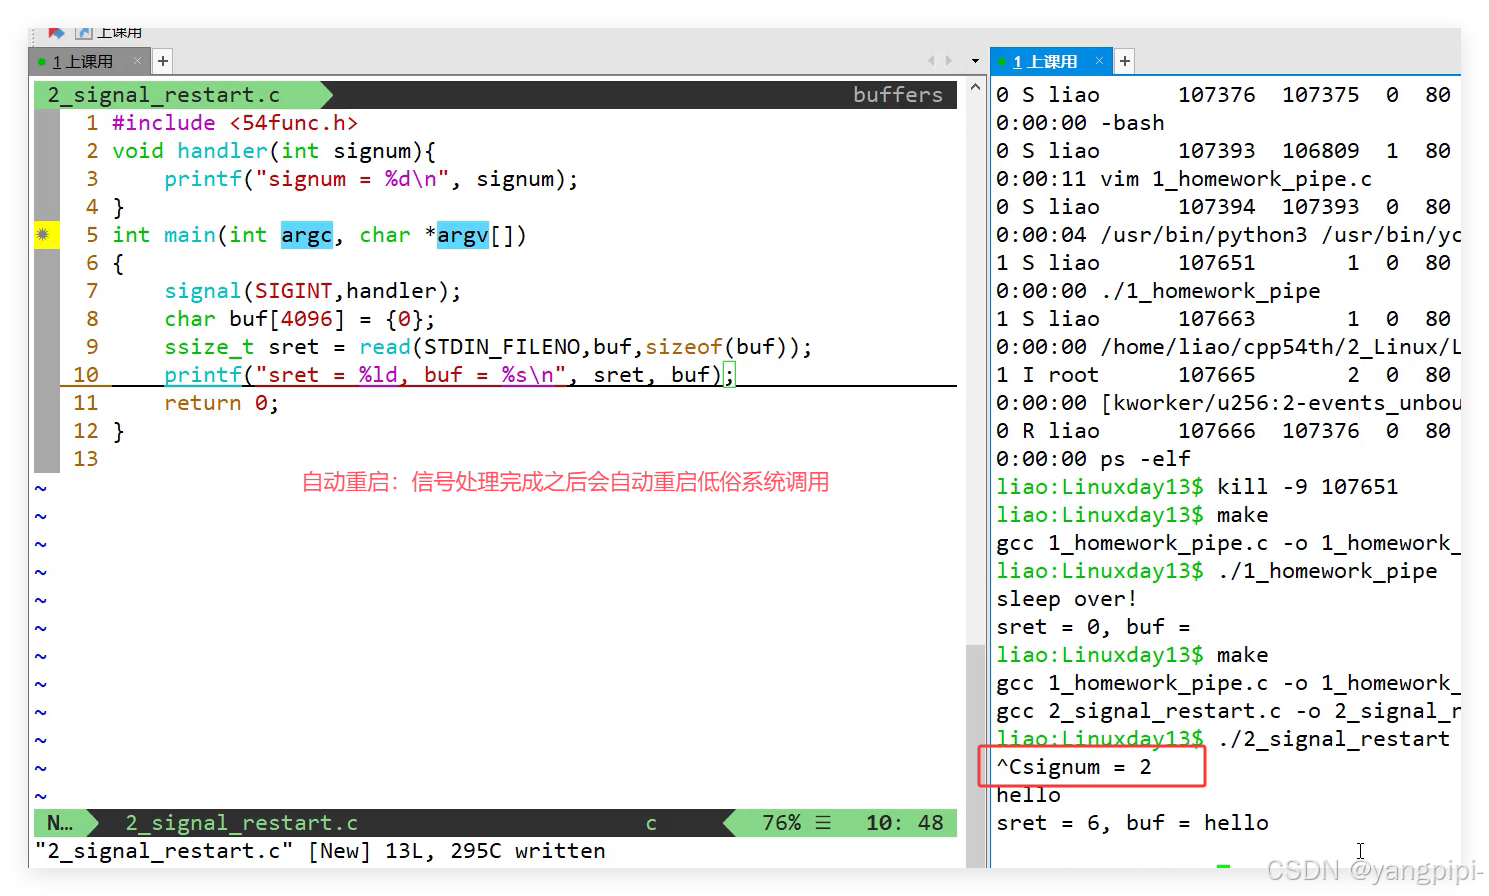1489x896 pixels.
Task: Click the filetype 'c' in status line
Action: click(x=651, y=823)
